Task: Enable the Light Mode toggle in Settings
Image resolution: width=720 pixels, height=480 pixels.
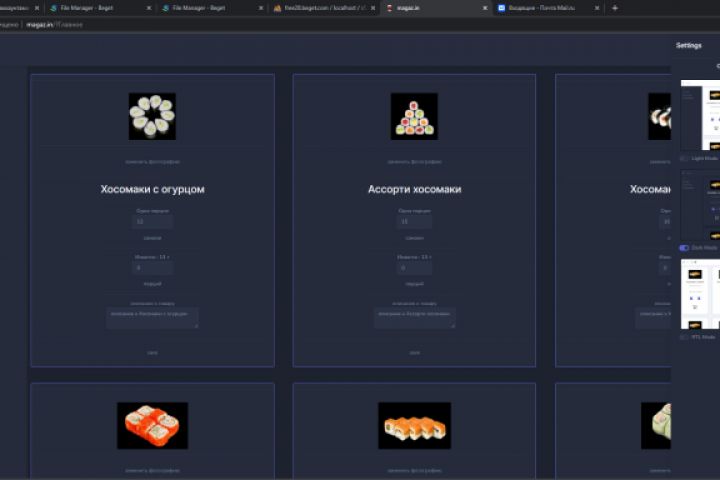Action: (x=684, y=158)
